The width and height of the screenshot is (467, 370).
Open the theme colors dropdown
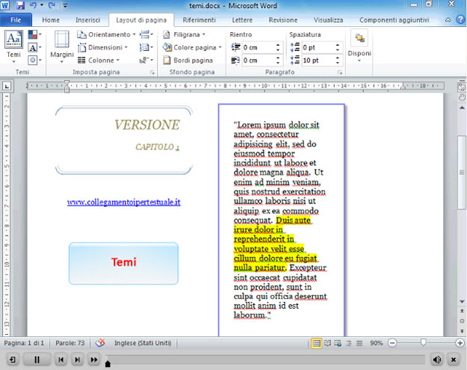35,34
